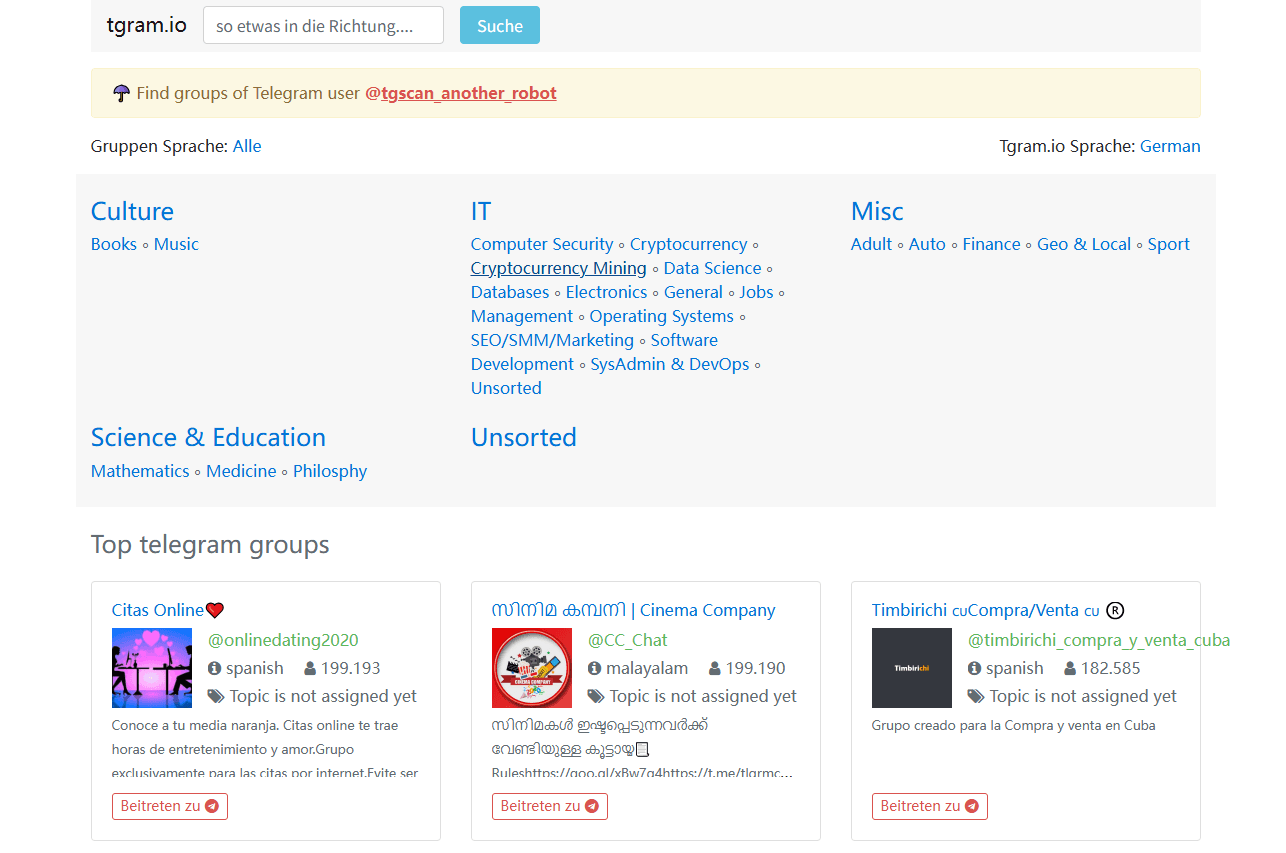Open the Citas Online group thumbnail
This screenshot has height=853, width=1286.
[152, 668]
